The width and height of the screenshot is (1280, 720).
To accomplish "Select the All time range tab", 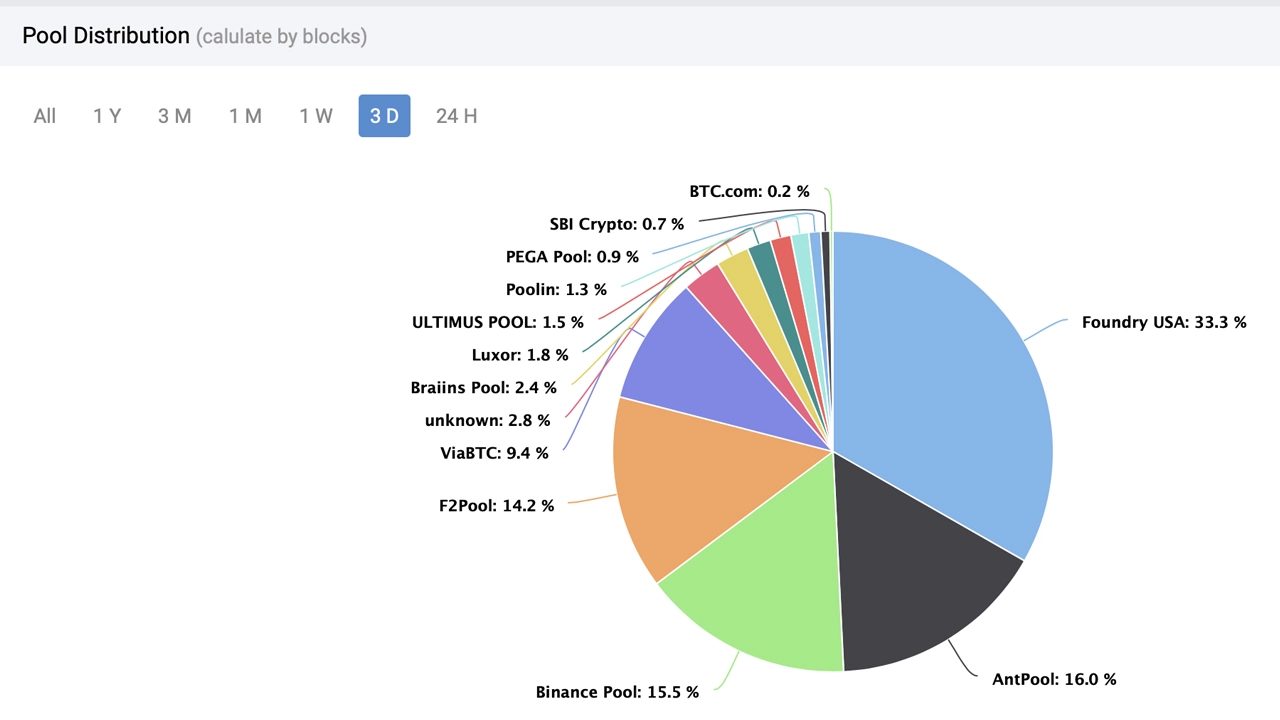I will coord(44,116).
